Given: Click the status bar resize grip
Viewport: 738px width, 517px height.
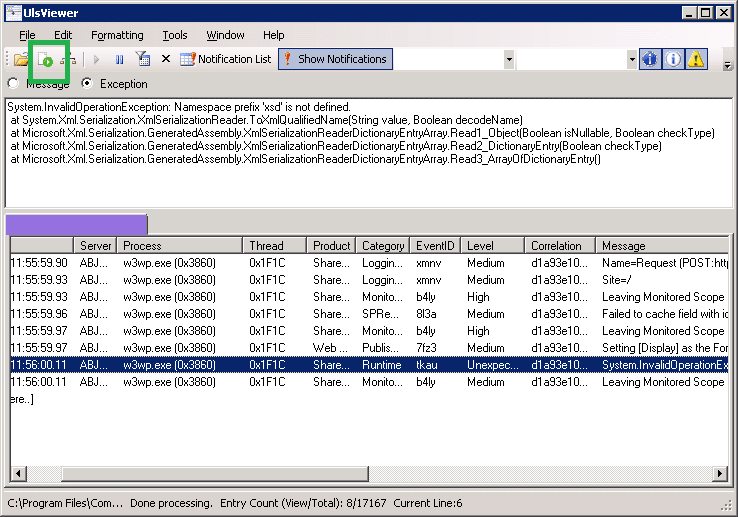Looking at the screenshot, I should tap(726, 505).
